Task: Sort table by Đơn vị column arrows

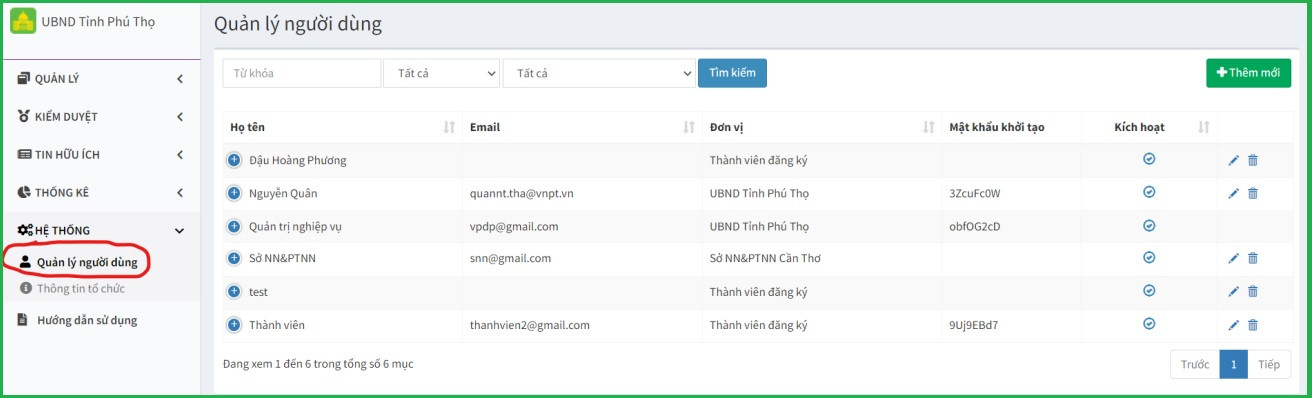Action: coord(929,127)
